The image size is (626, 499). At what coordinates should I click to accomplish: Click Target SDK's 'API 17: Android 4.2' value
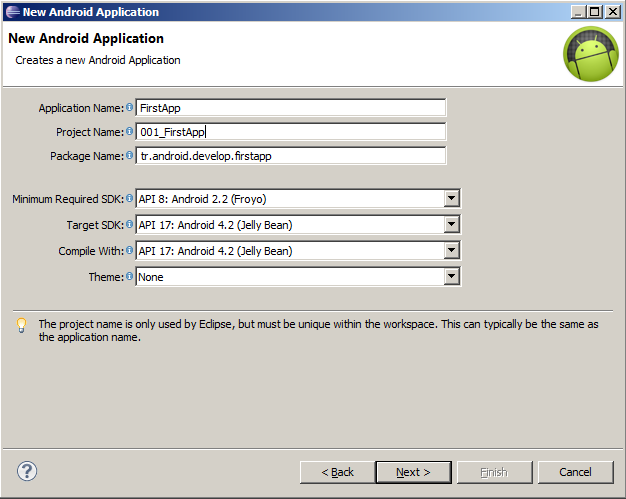pyautogui.click(x=215, y=225)
